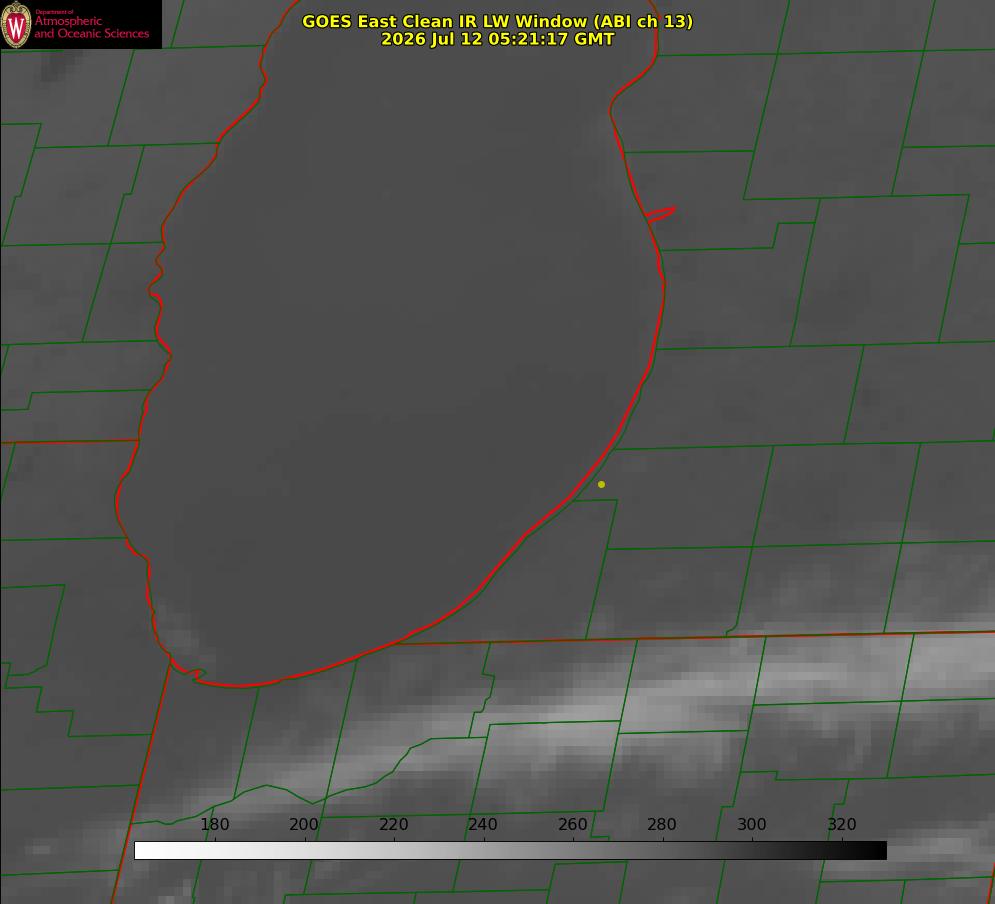Screen dimensions: 995x904
Task: Select the Atmospheric and Oceanic Sciences text
Action: pyautogui.click(x=91, y=27)
